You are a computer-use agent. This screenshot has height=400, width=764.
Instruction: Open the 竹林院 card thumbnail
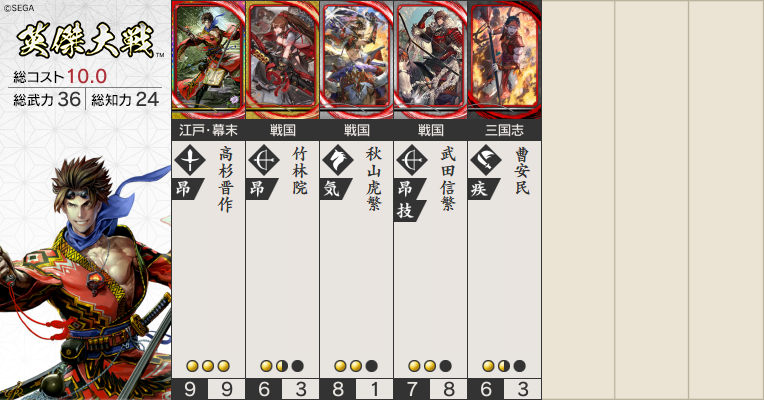pos(283,59)
